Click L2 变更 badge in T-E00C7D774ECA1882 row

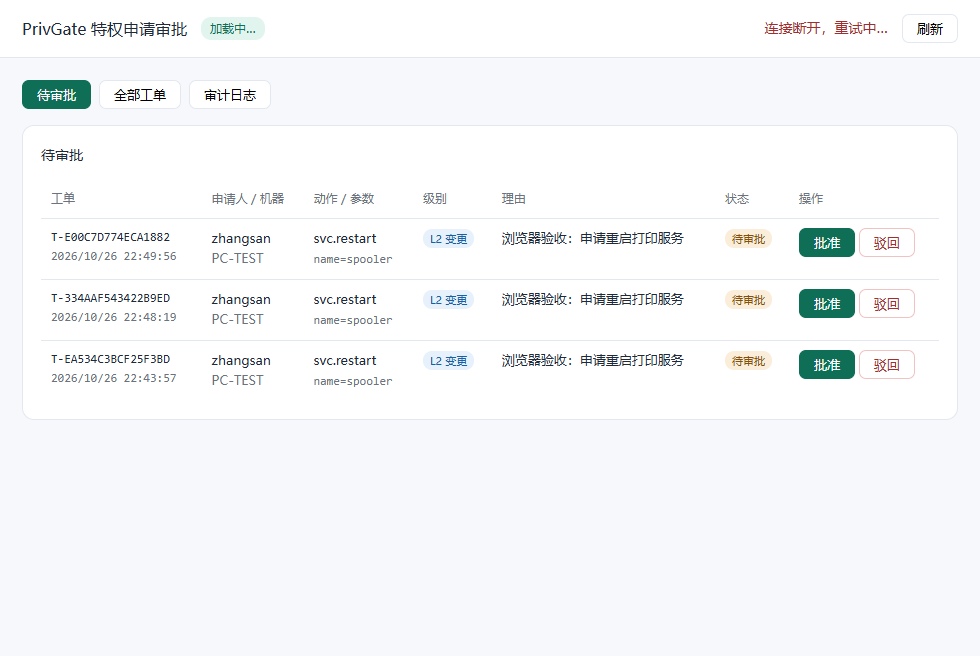click(448, 239)
